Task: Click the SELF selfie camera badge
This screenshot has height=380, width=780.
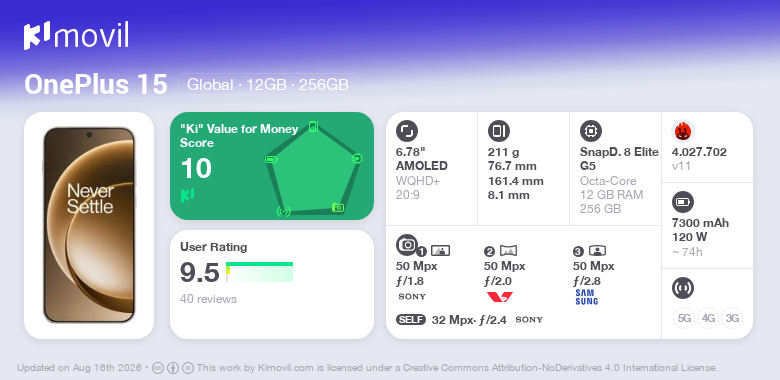Action: [411, 320]
